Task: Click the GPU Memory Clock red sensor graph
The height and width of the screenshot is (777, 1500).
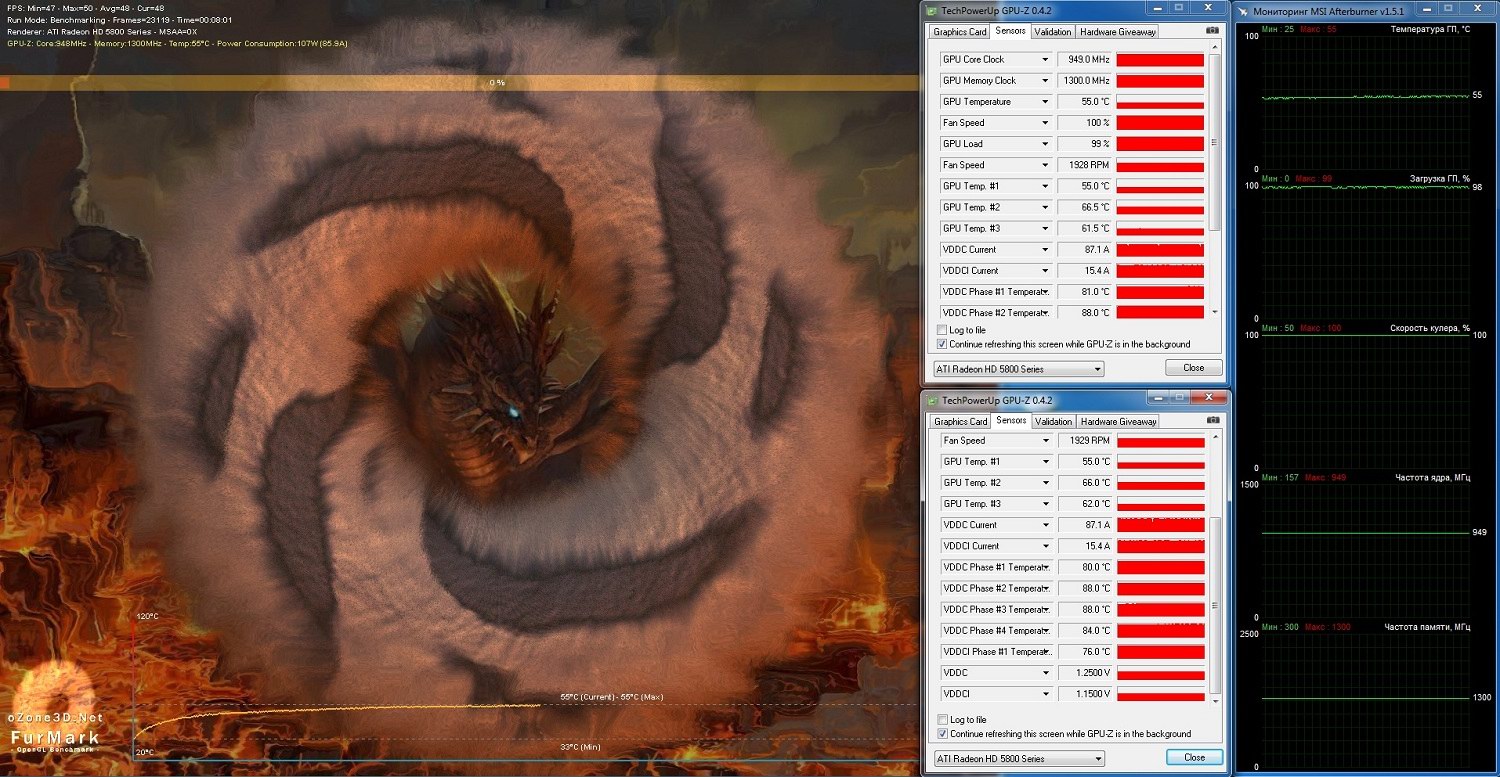Action: click(x=1159, y=81)
